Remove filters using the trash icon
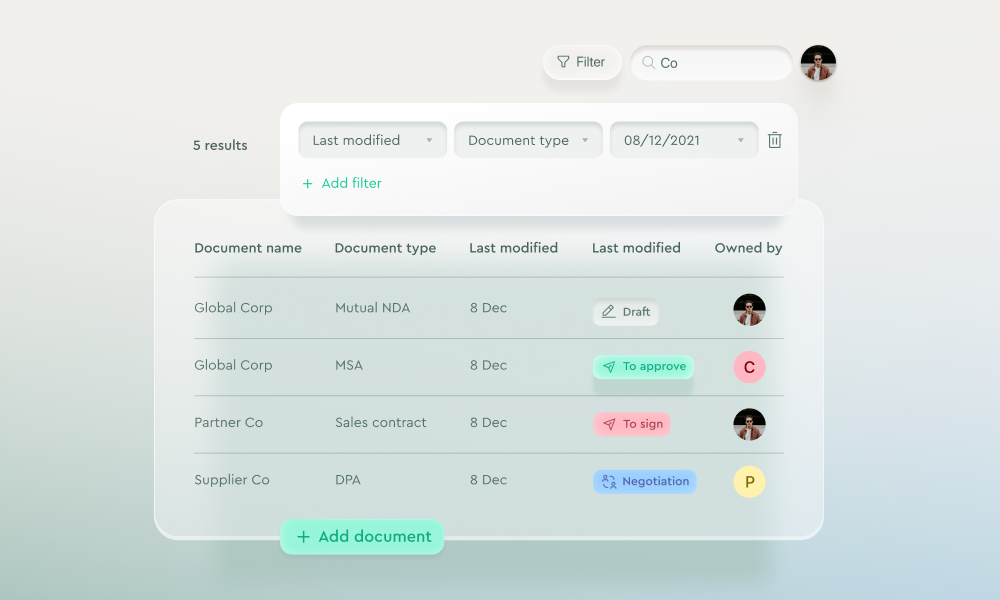The width and height of the screenshot is (1000, 600). tap(774, 140)
